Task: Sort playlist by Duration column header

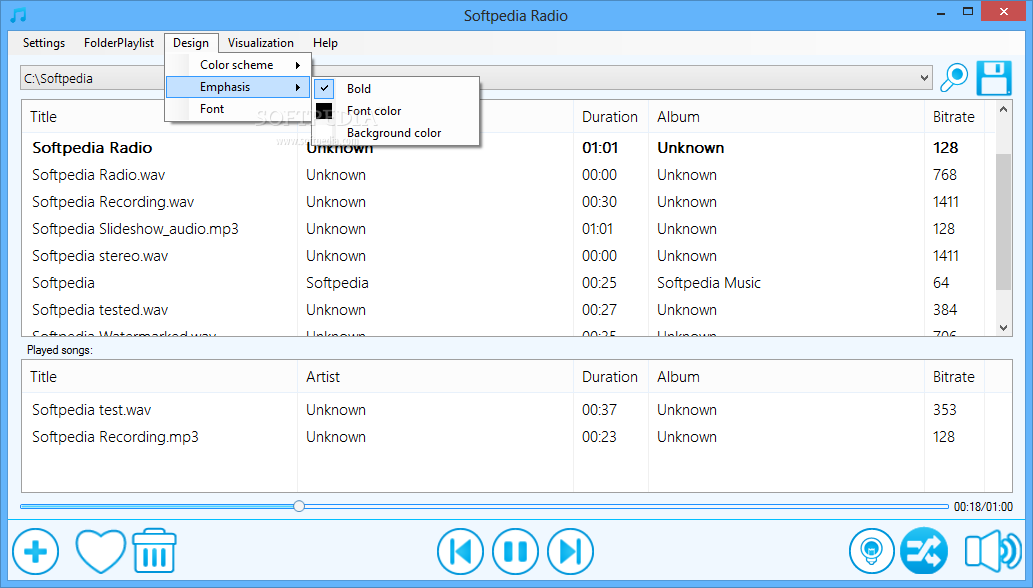Action: pos(610,117)
